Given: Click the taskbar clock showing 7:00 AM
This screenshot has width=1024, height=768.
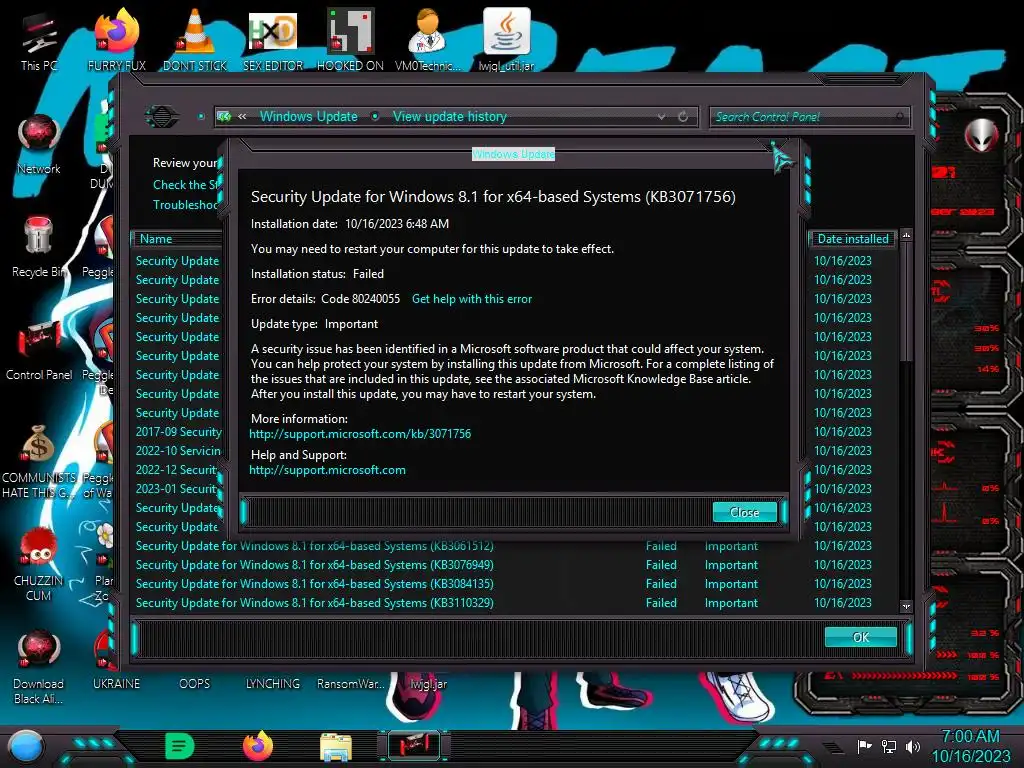Looking at the screenshot, I should pos(970,746).
